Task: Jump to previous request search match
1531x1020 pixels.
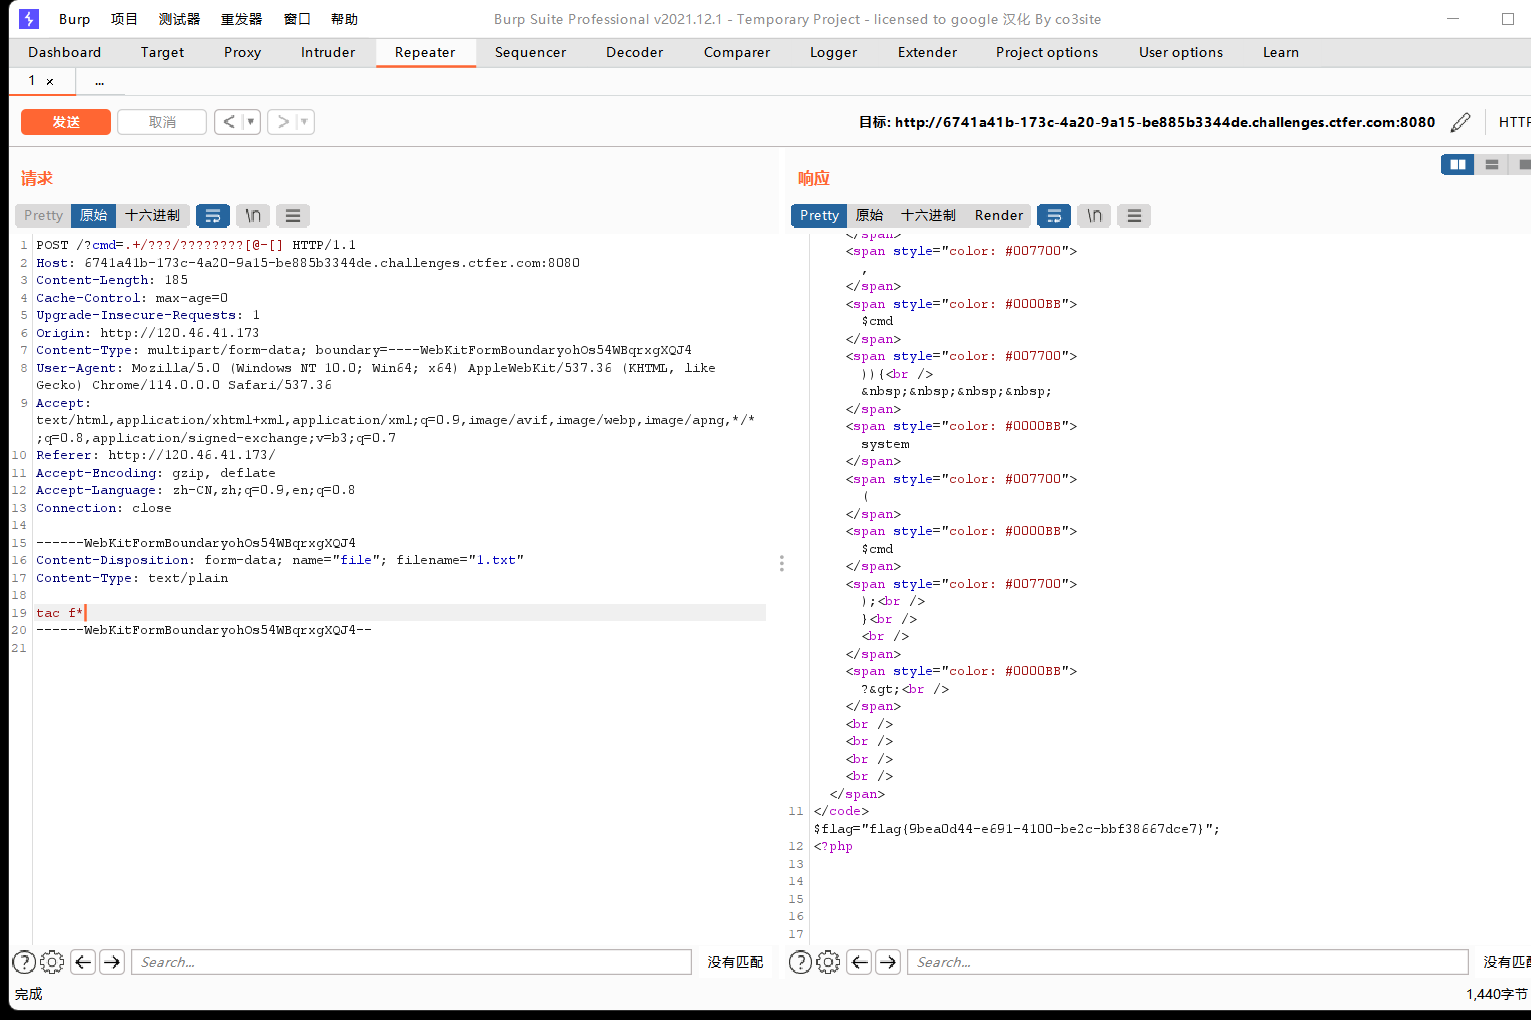Action: pos(83,962)
